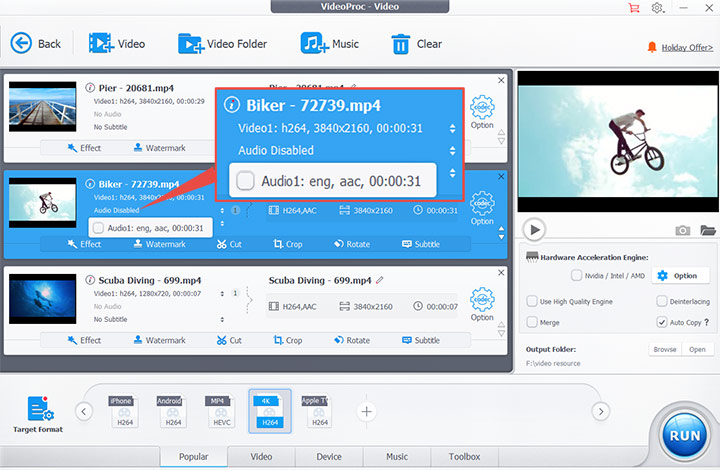Open codec Option for Scuba Diving video
Image resolution: width=720 pixels, height=470 pixels.
coord(482,304)
